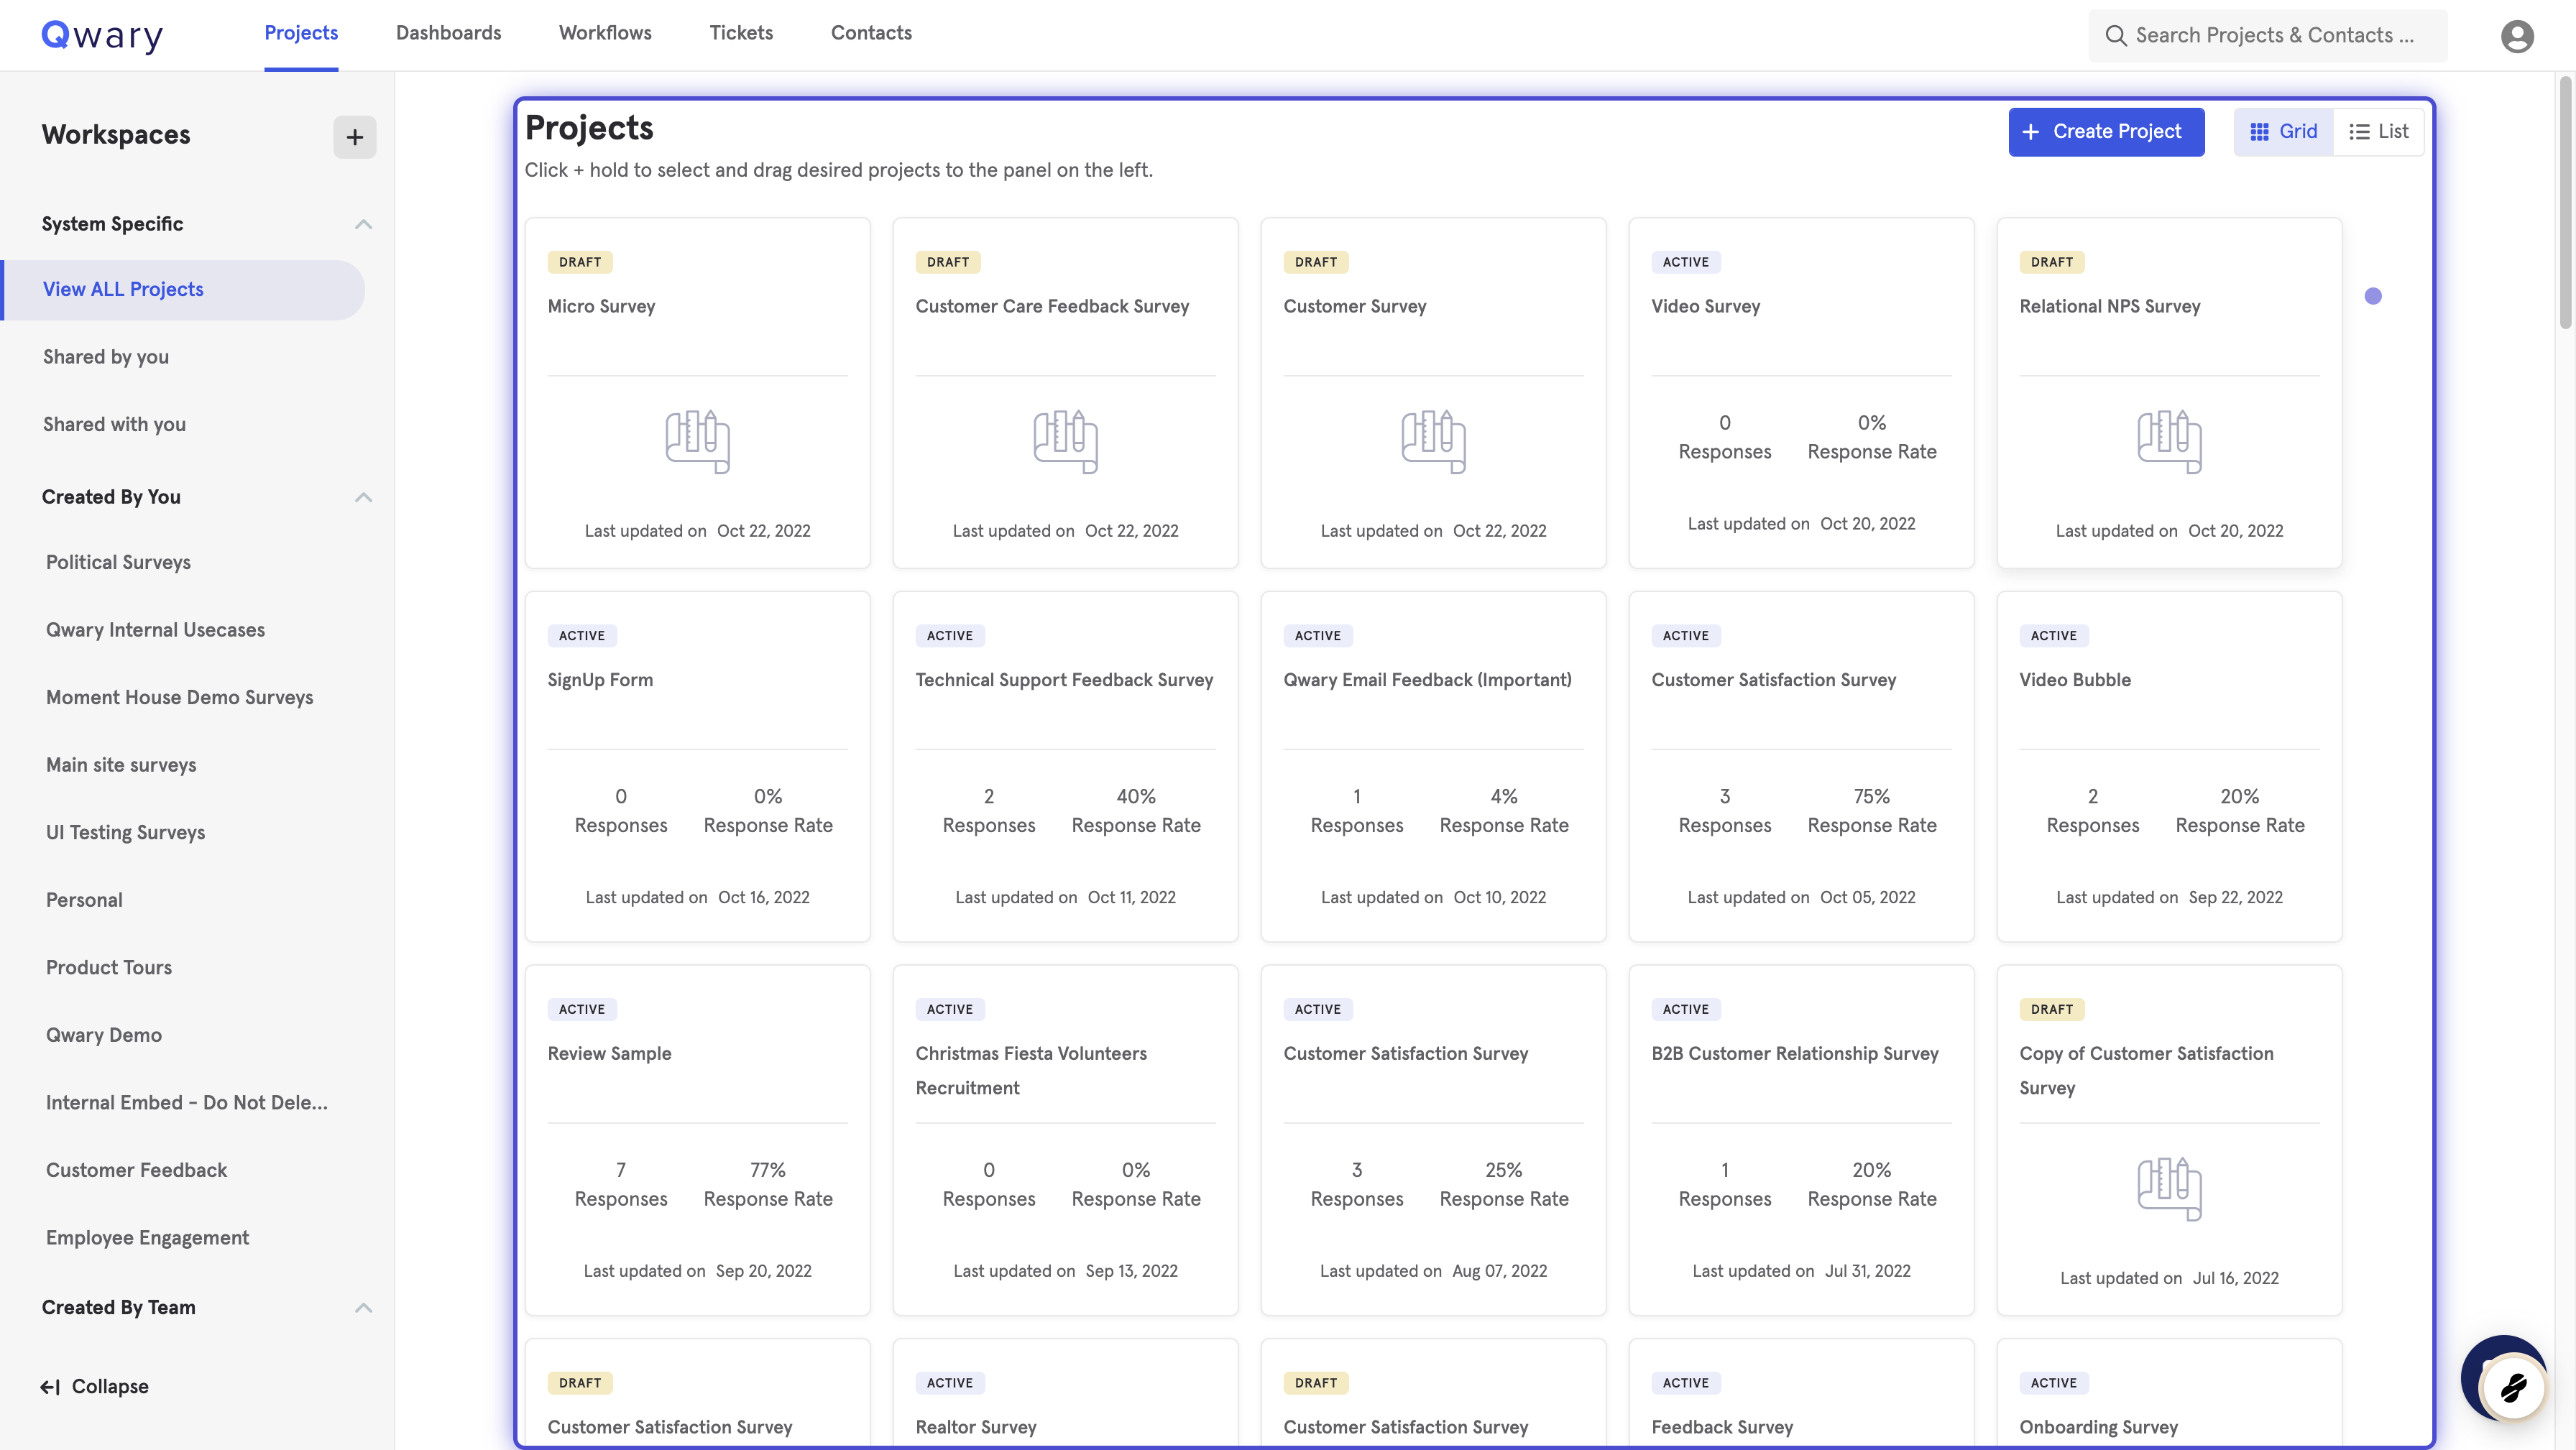Click the page vertical scrollbar
This screenshot has width=2576, height=1450.
tap(2566, 204)
